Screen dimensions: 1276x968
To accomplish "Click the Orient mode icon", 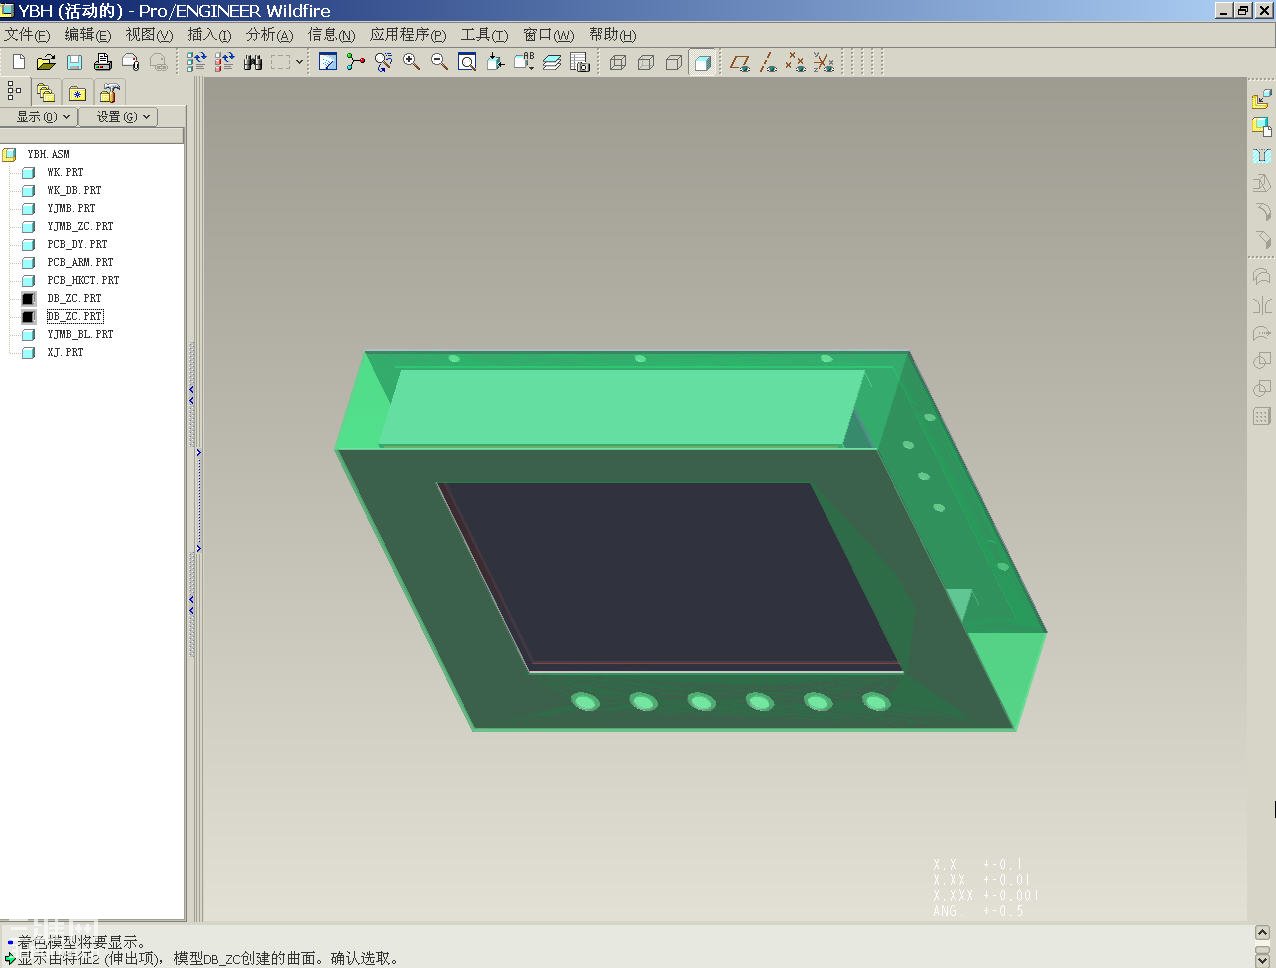I will [x=383, y=62].
